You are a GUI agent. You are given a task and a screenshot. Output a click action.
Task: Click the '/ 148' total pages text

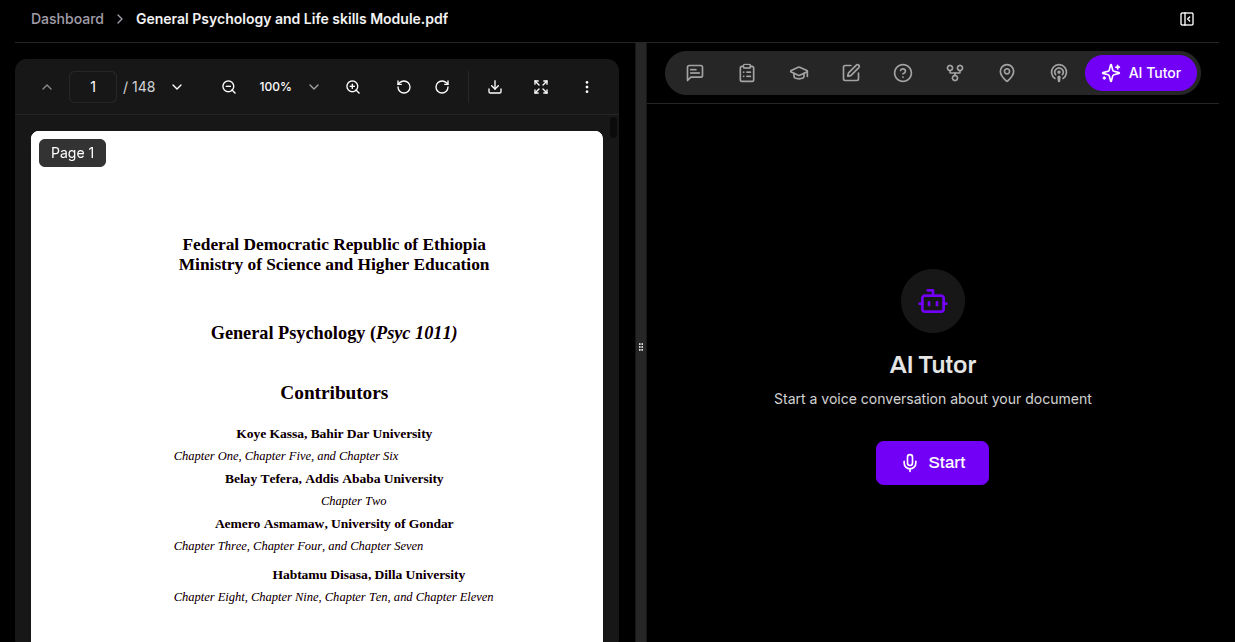(140, 87)
